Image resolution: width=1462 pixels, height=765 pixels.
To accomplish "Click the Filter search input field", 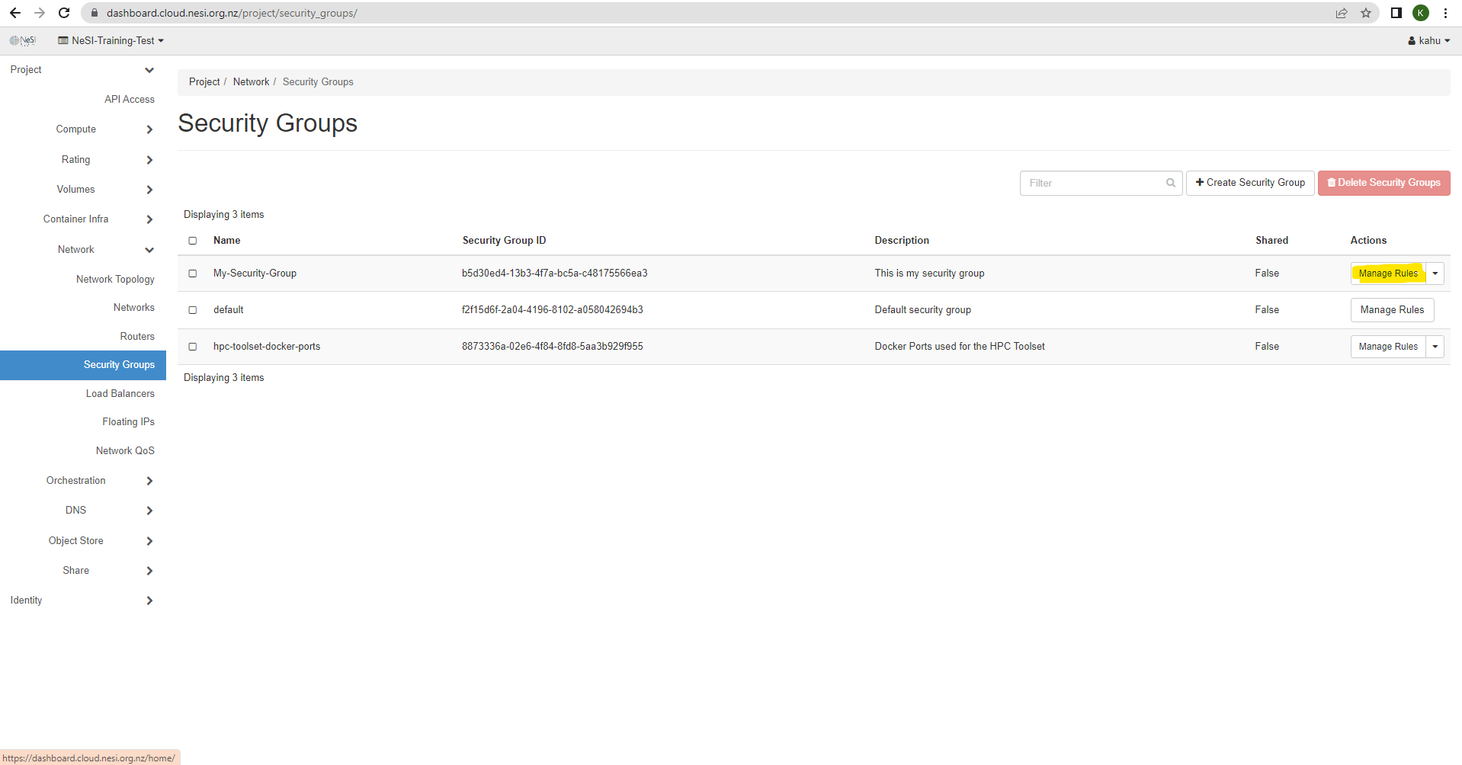I will click(1095, 183).
